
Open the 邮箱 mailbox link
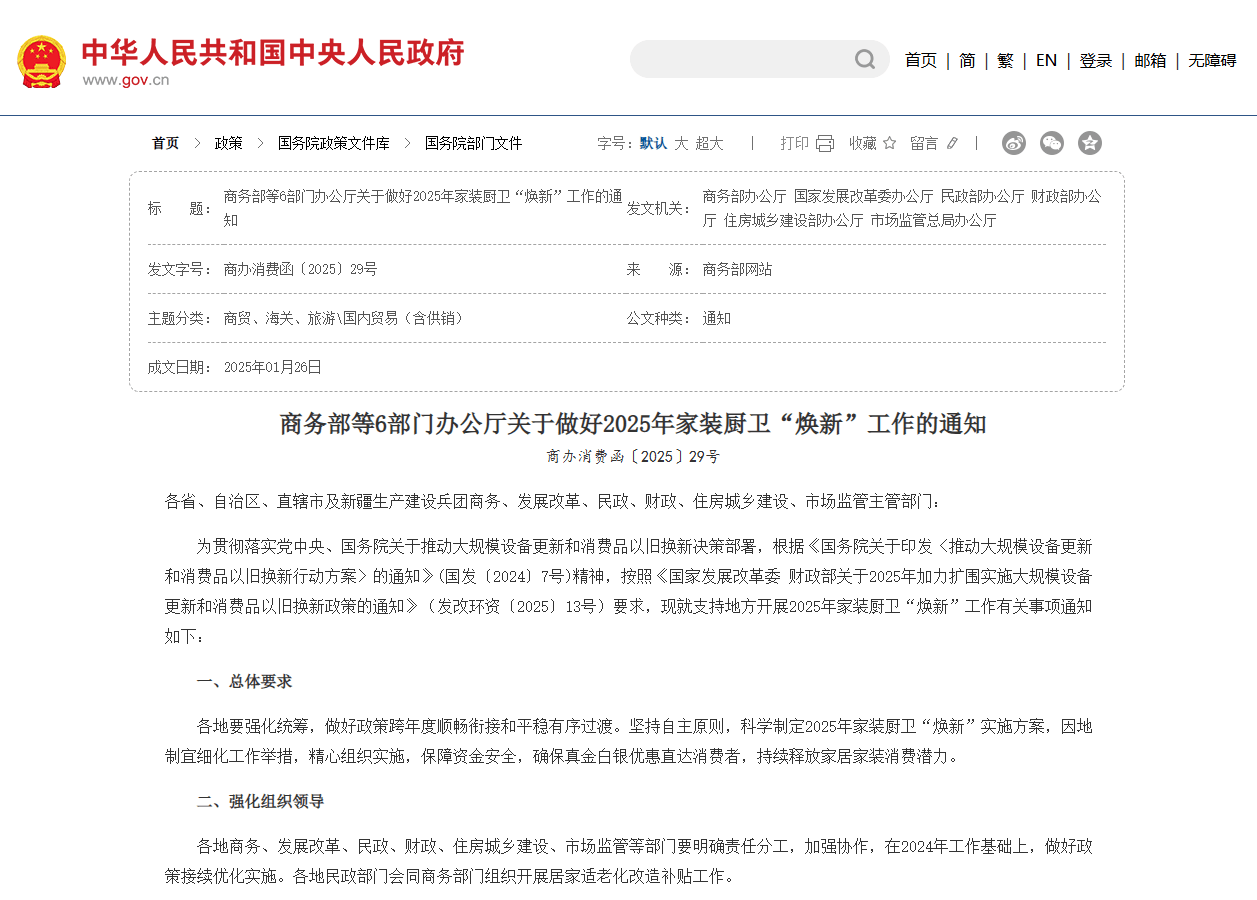pyautogui.click(x=1150, y=60)
